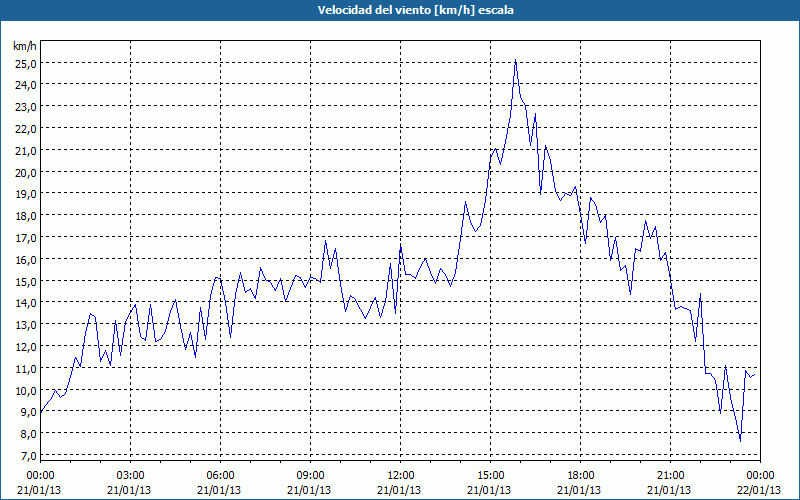Click the chart title 'Velocidad del viento [km/h] escala'
800x500 pixels.
point(415,10)
